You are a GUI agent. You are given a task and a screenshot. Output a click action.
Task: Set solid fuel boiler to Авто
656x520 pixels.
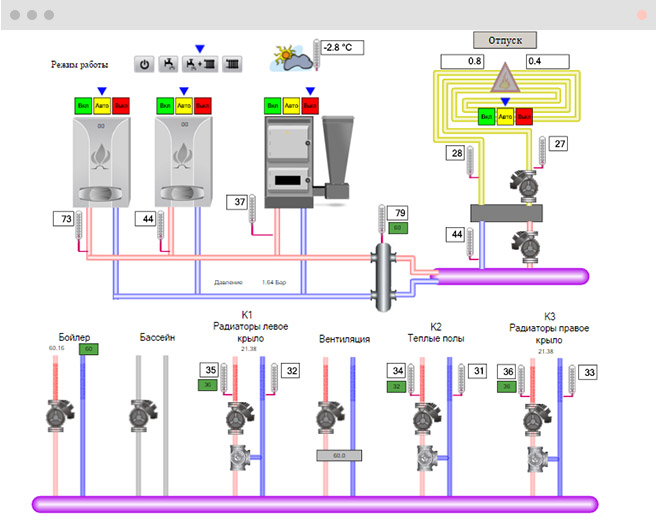coord(291,106)
